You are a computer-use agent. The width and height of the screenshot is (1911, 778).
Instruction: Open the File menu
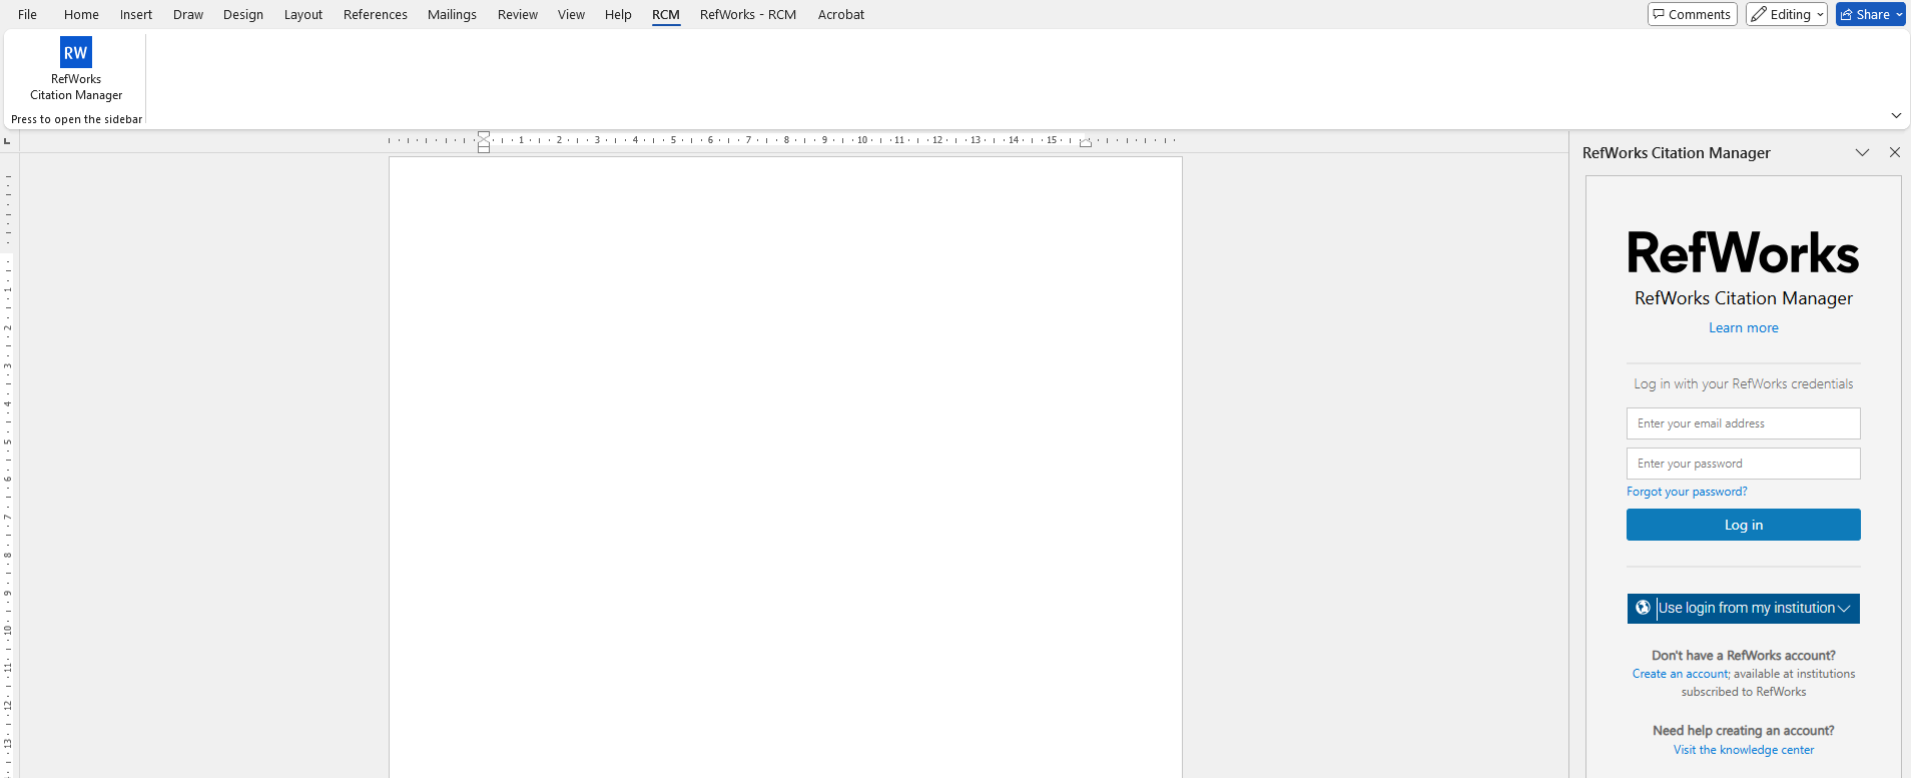(28, 14)
